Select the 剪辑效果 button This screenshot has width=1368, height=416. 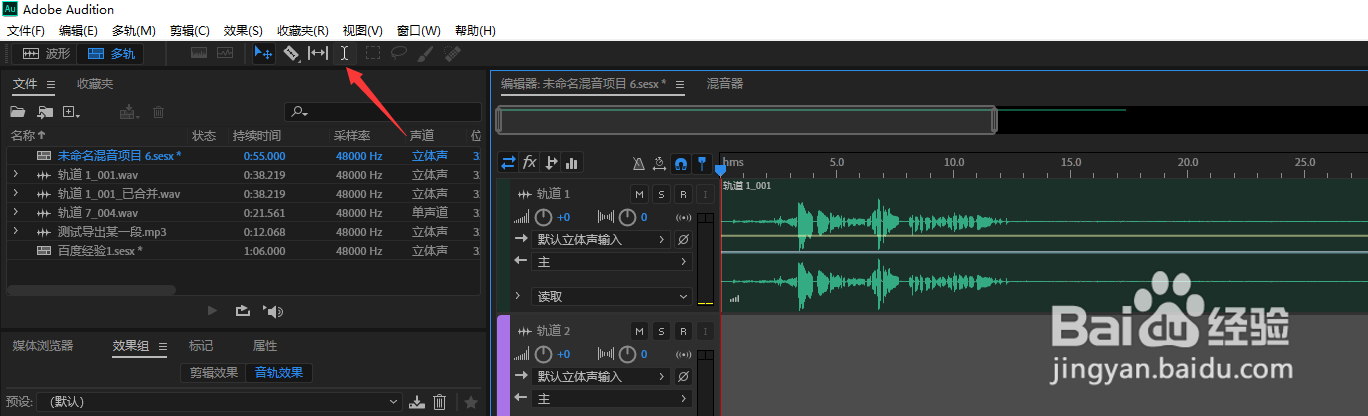coord(214,373)
